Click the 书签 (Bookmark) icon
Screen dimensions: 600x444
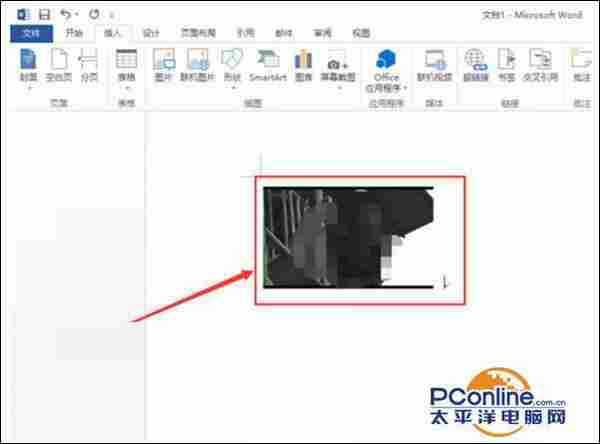507,65
